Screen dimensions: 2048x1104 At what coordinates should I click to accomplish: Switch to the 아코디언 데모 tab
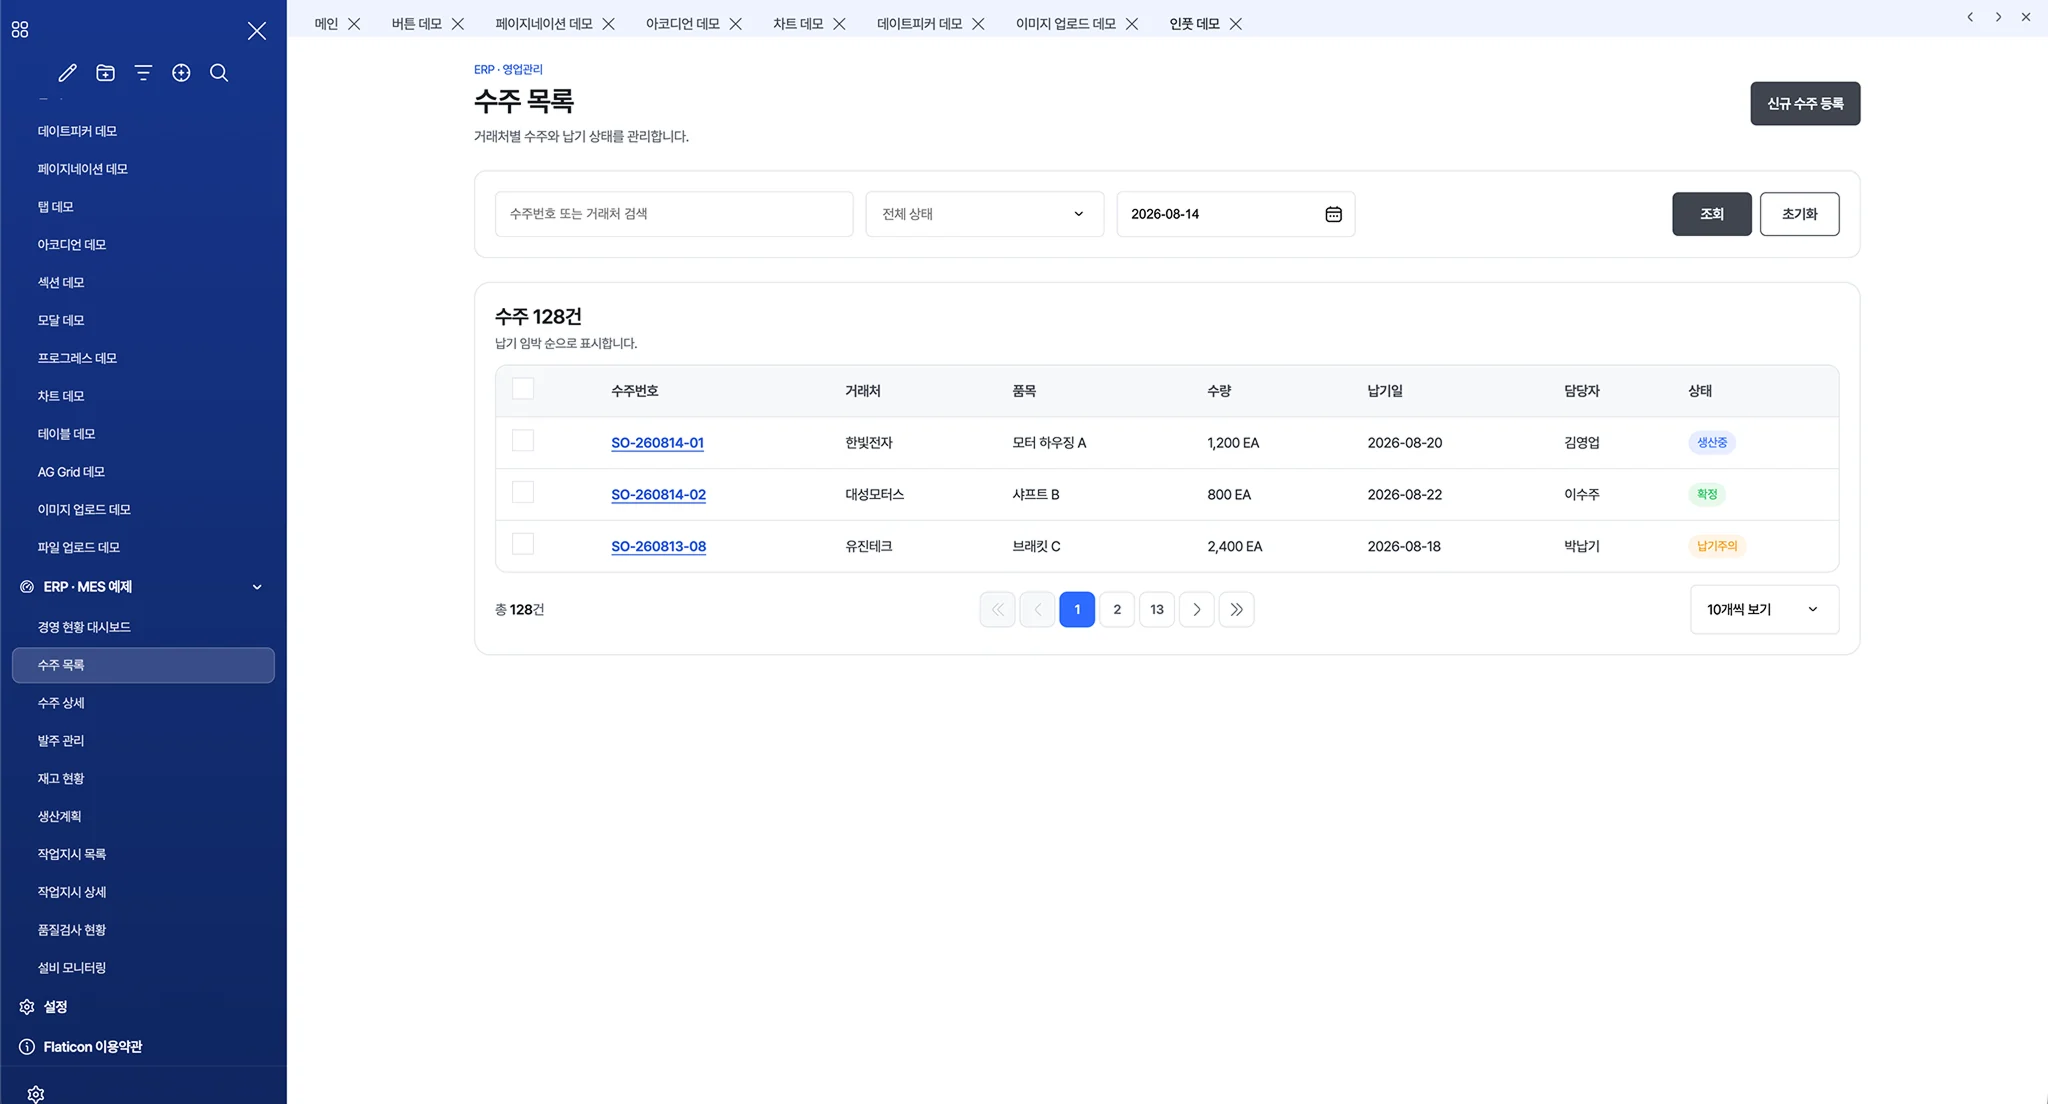[682, 24]
